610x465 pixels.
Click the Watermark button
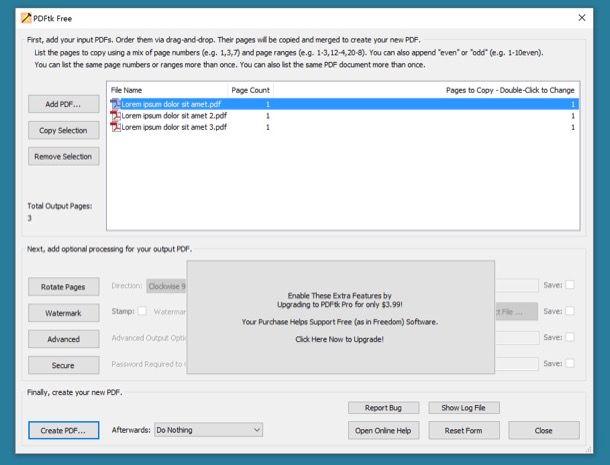click(x=63, y=313)
